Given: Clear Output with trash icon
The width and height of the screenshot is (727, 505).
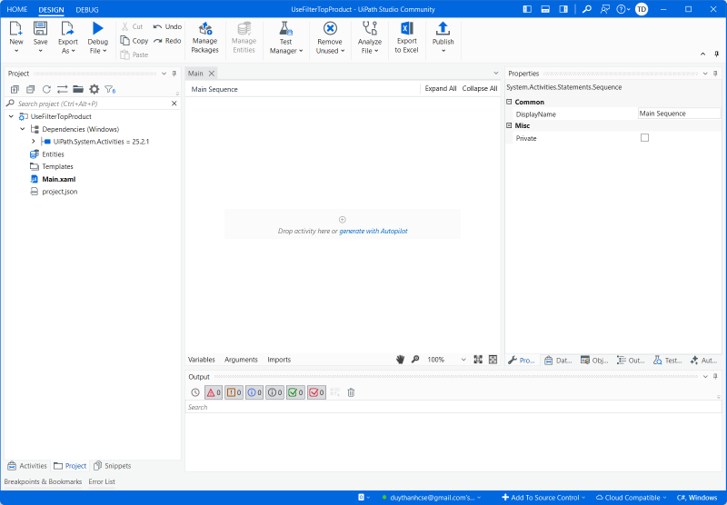Looking at the screenshot, I should click(x=351, y=392).
